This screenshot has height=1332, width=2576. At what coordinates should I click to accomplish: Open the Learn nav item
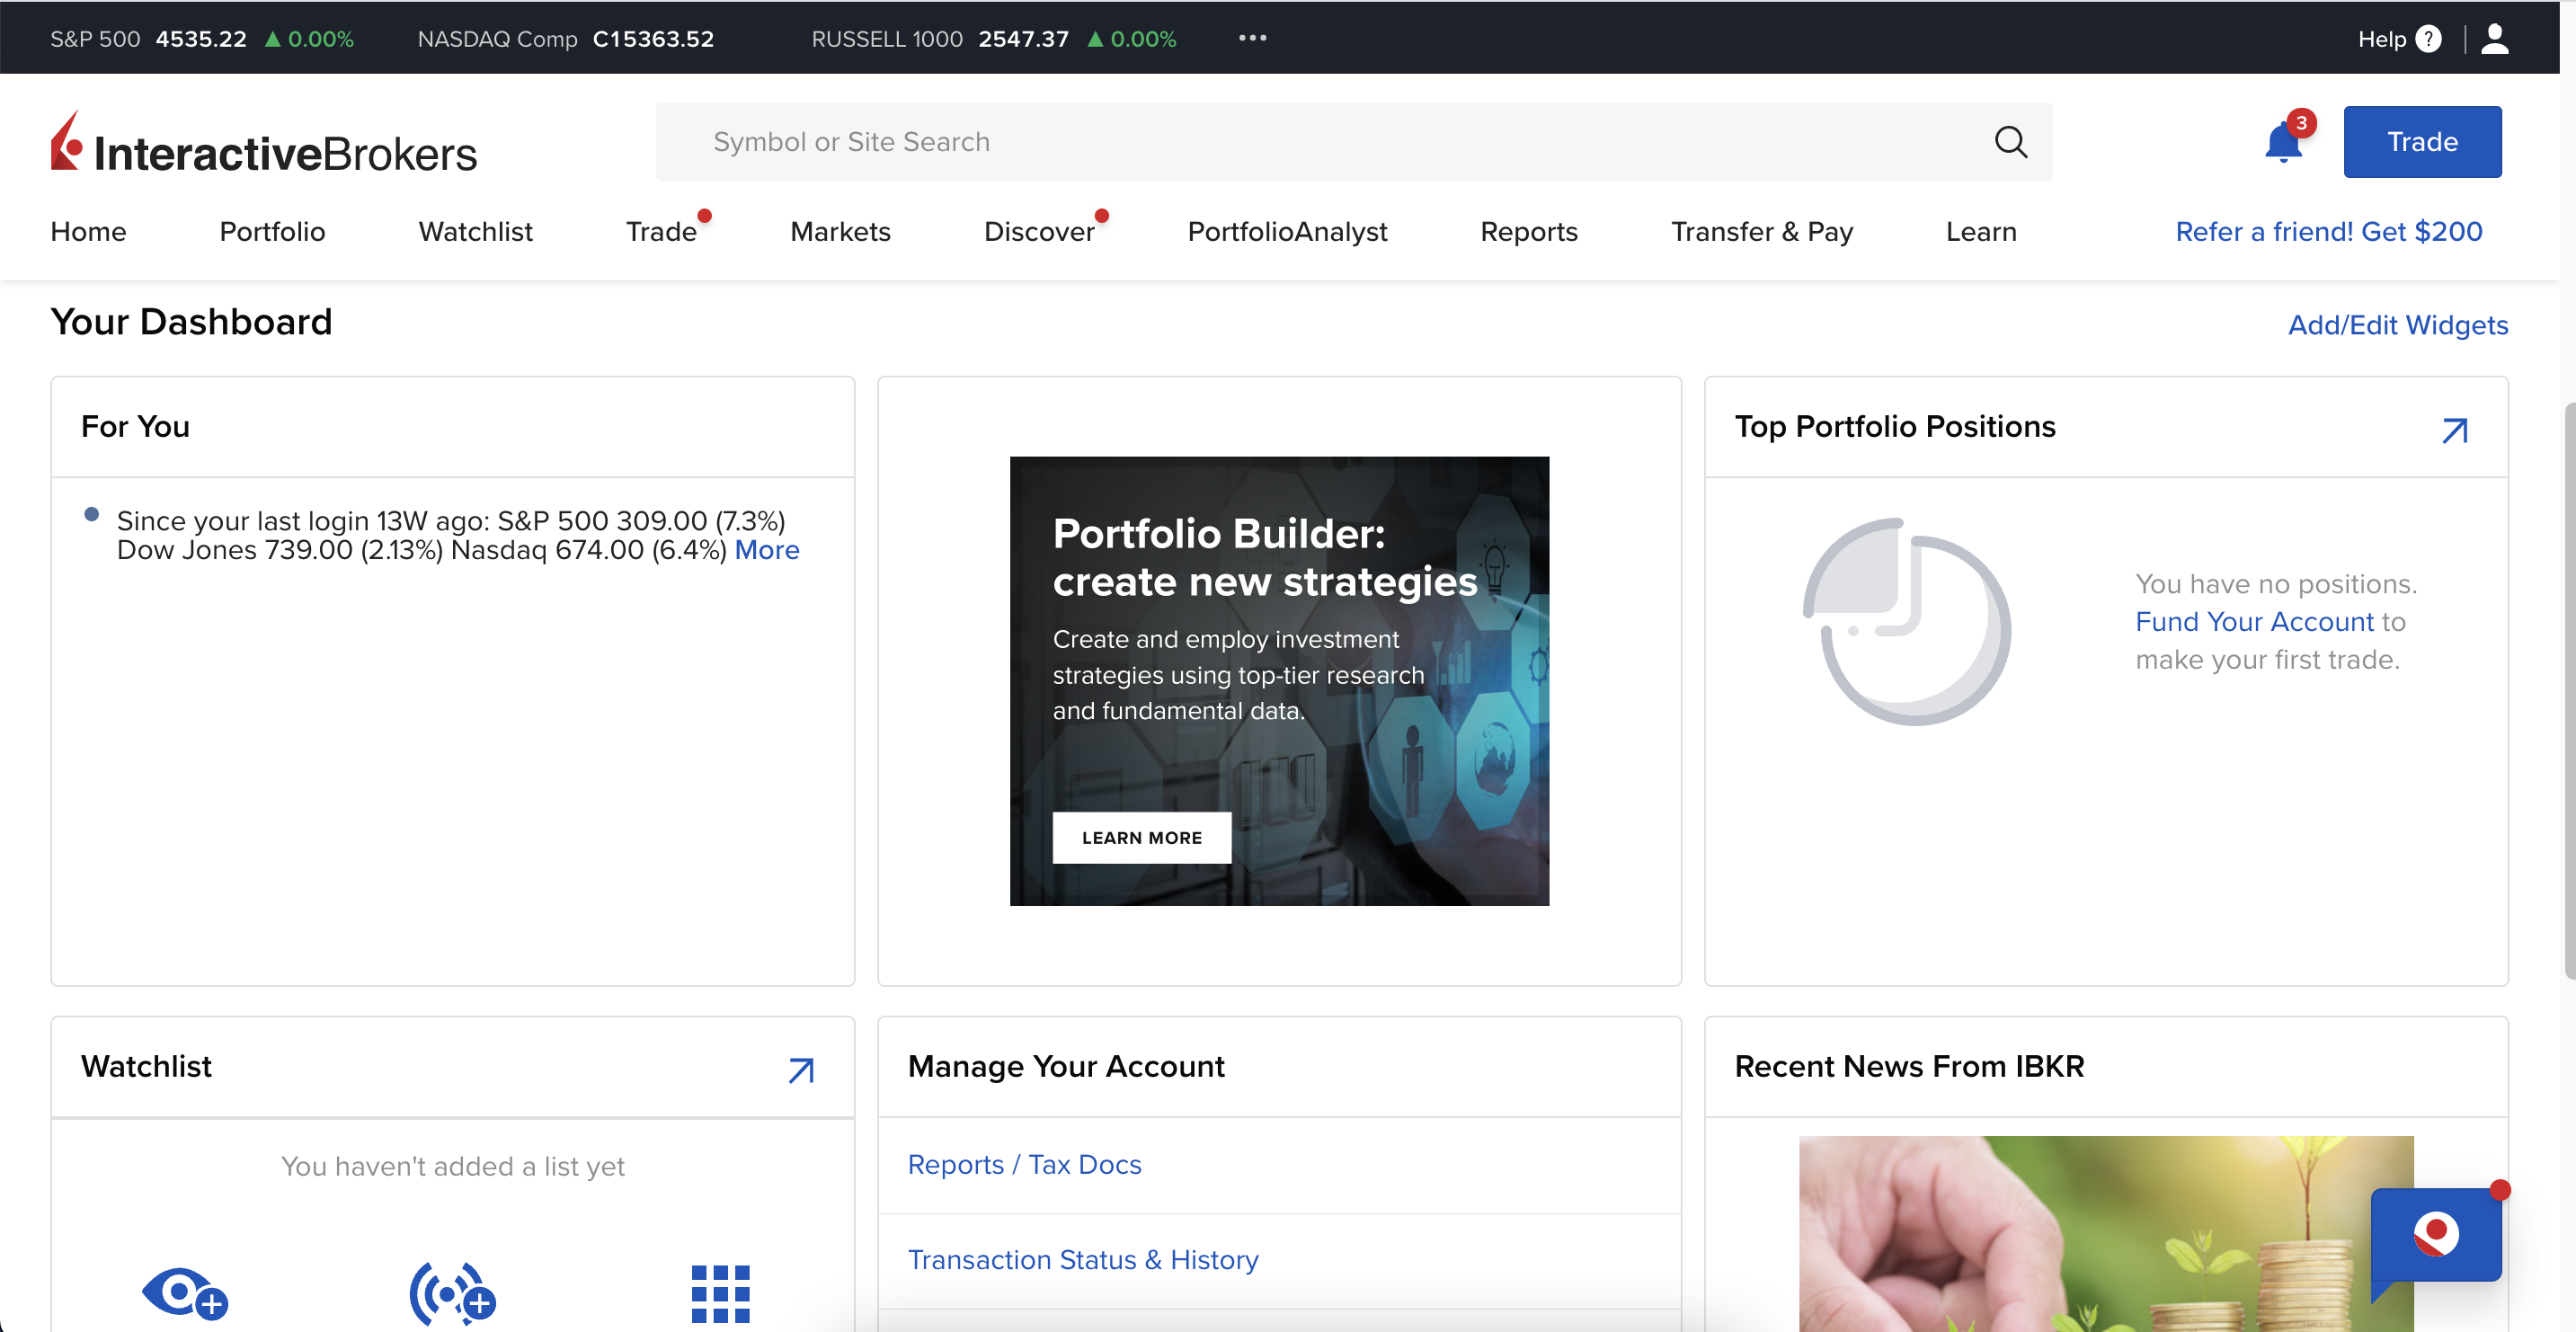[1981, 231]
